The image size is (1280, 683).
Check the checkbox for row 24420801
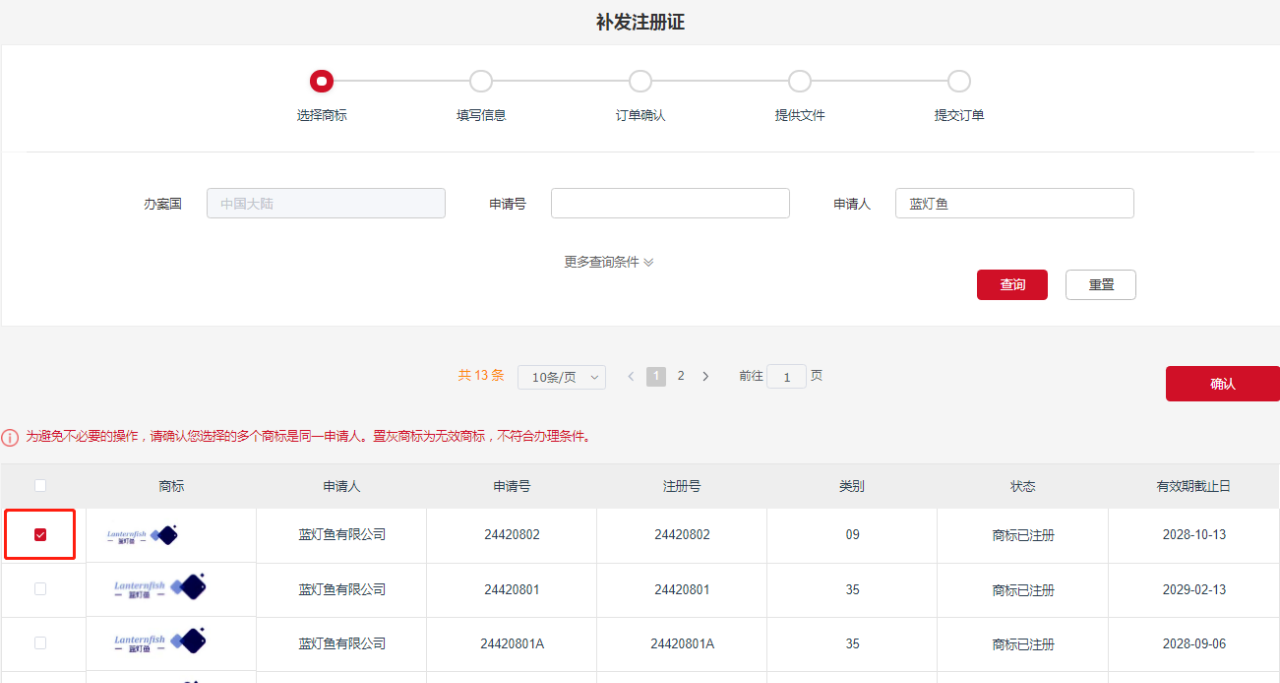tap(40, 589)
